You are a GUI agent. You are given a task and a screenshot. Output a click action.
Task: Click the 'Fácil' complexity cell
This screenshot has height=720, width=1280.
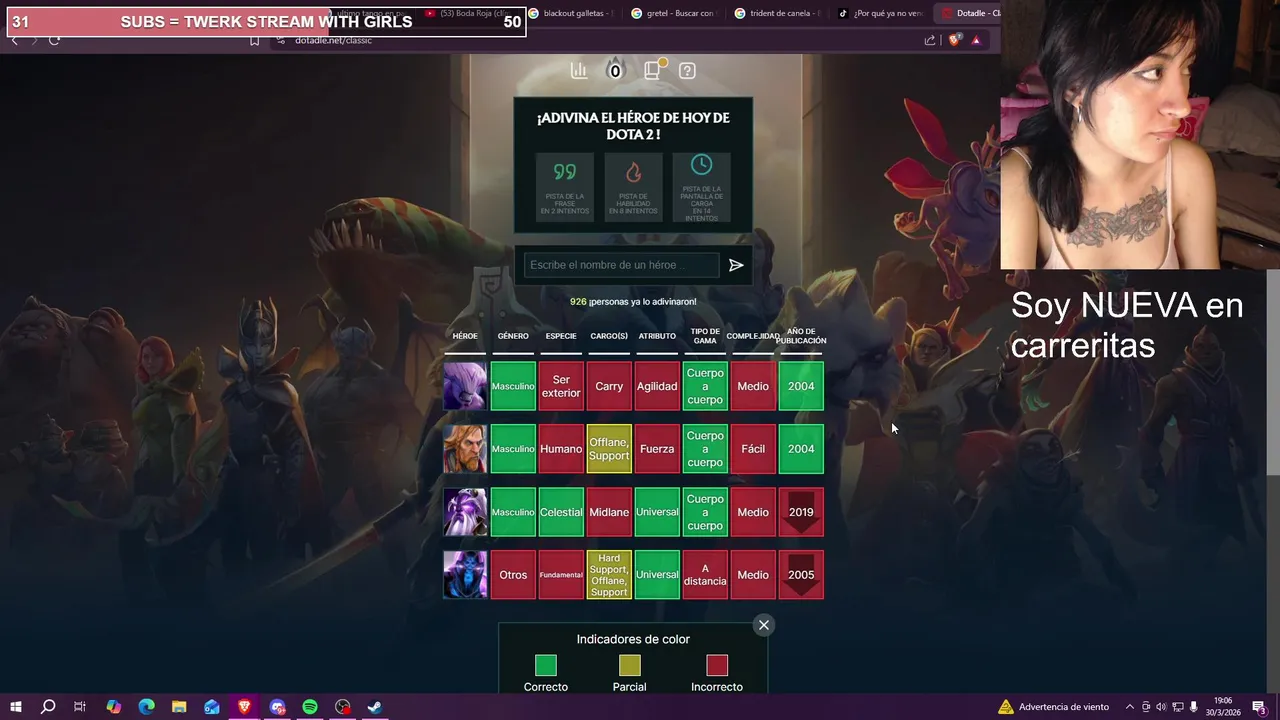click(753, 449)
